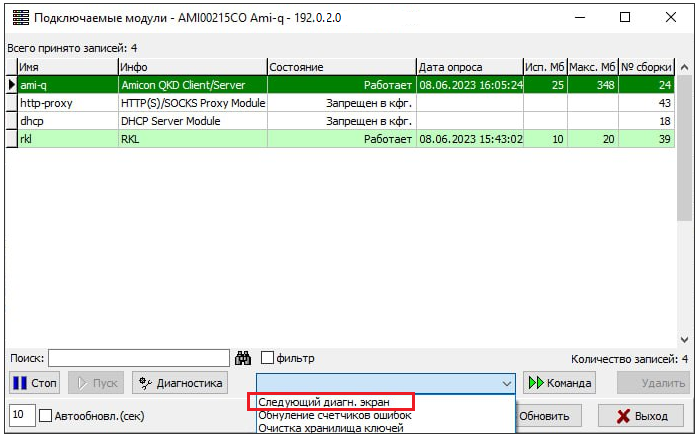Click the Диагностика button with wrench icon
The width and height of the screenshot is (699, 438).
[x=179, y=383]
